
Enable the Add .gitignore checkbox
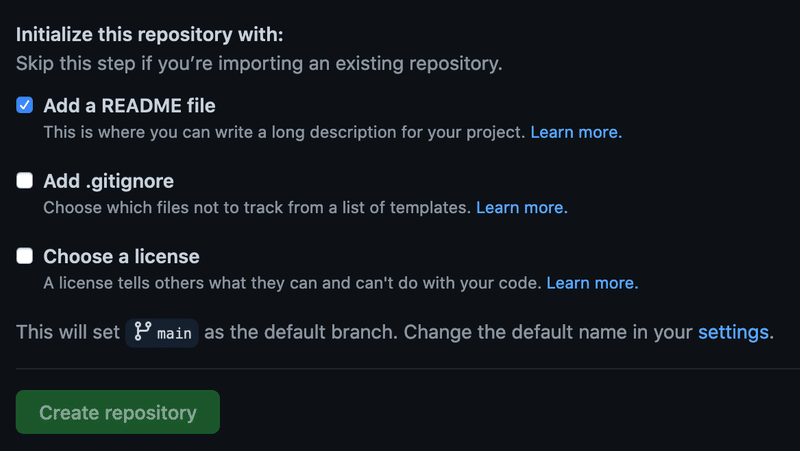(x=25, y=181)
